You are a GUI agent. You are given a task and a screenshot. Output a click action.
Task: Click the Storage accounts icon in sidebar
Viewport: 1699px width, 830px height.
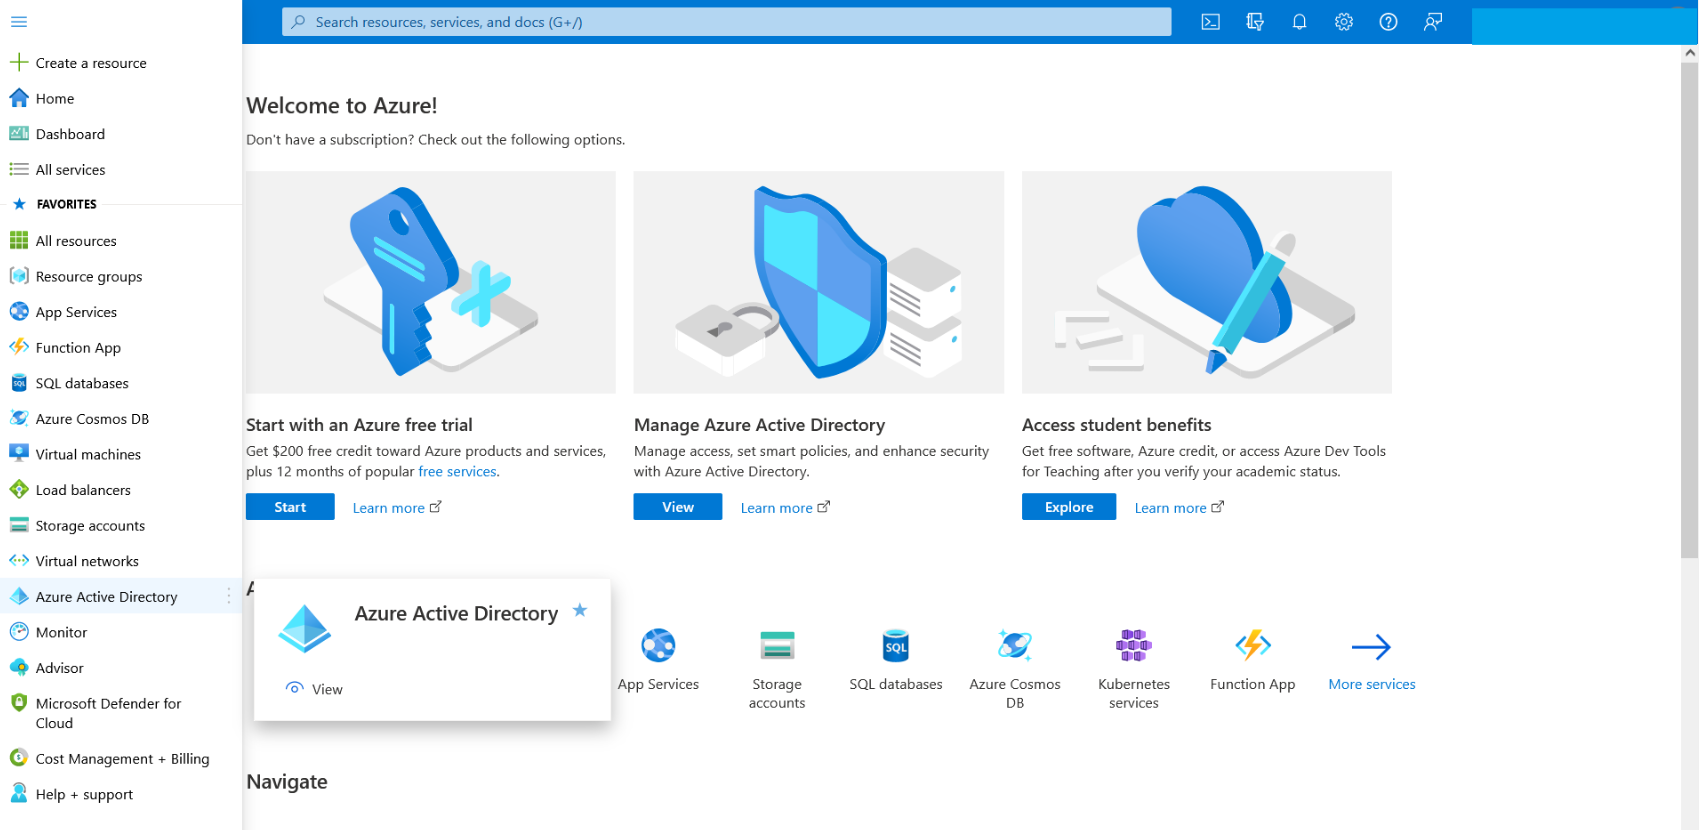pyautogui.click(x=19, y=525)
